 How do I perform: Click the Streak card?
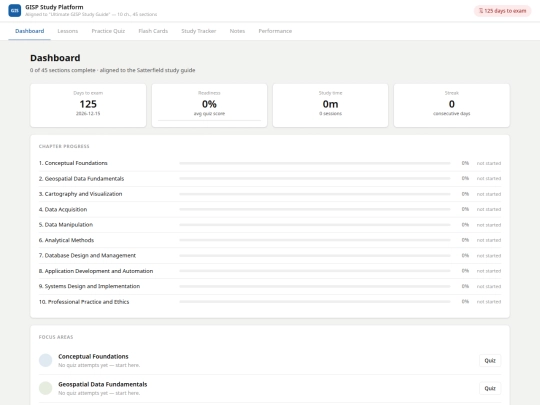click(x=451, y=105)
